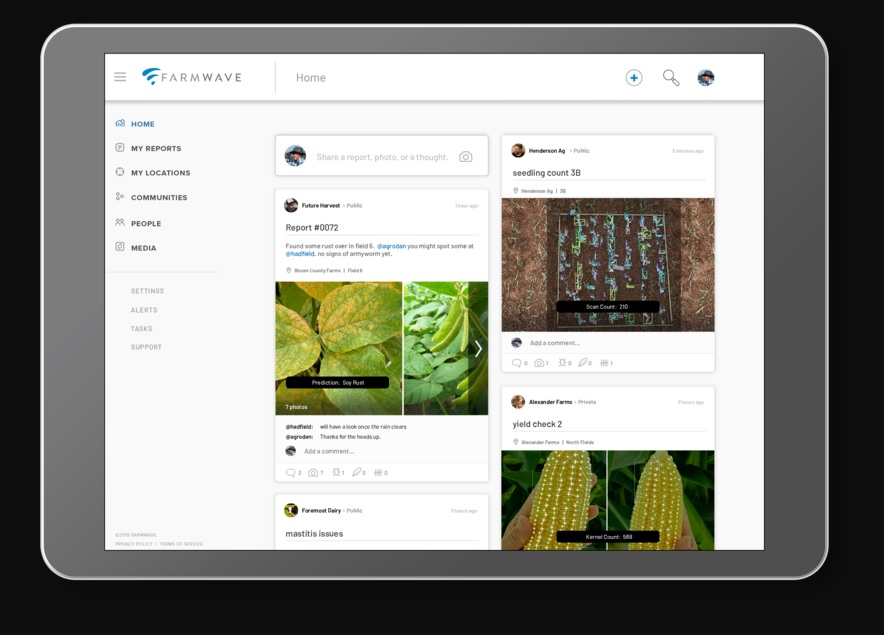Click the blue plus add icon

point(633,78)
